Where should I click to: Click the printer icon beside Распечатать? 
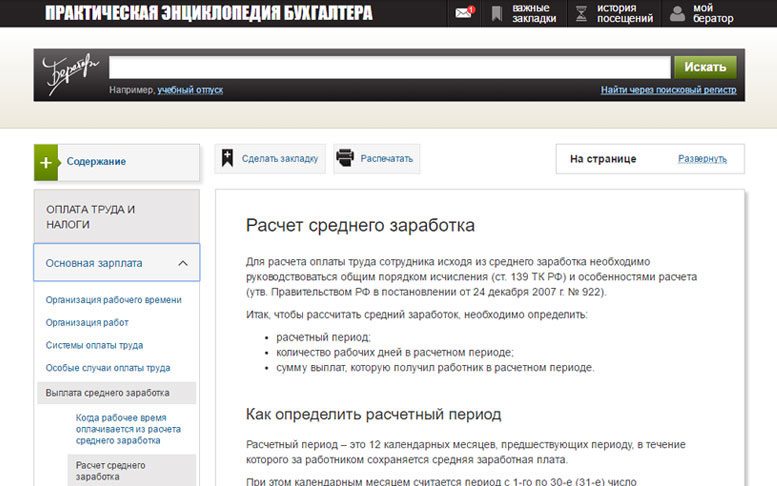345,158
